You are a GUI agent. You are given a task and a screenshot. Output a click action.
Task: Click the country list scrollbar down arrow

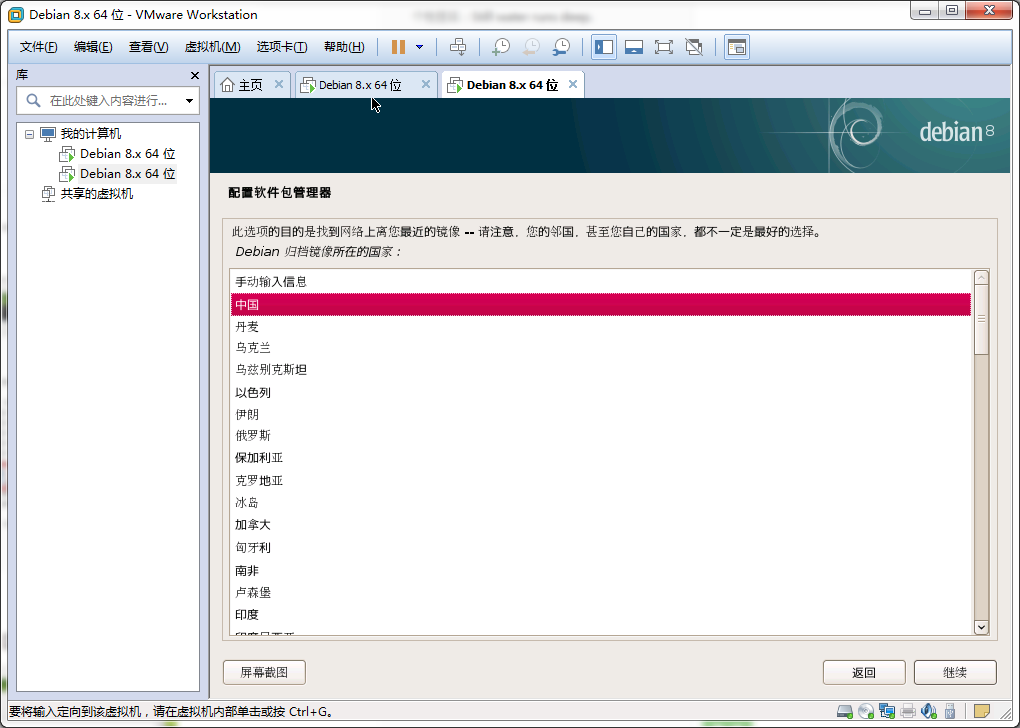981,627
